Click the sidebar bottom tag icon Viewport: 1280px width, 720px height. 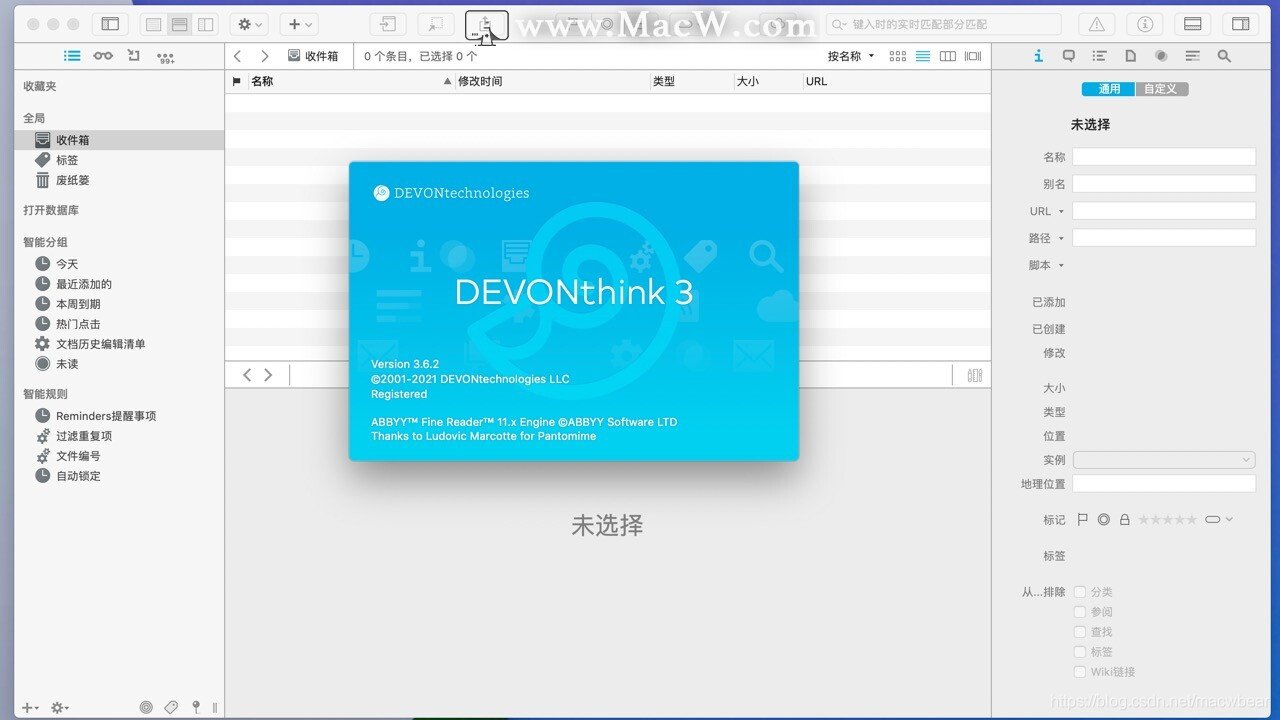click(x=171, y=707)
